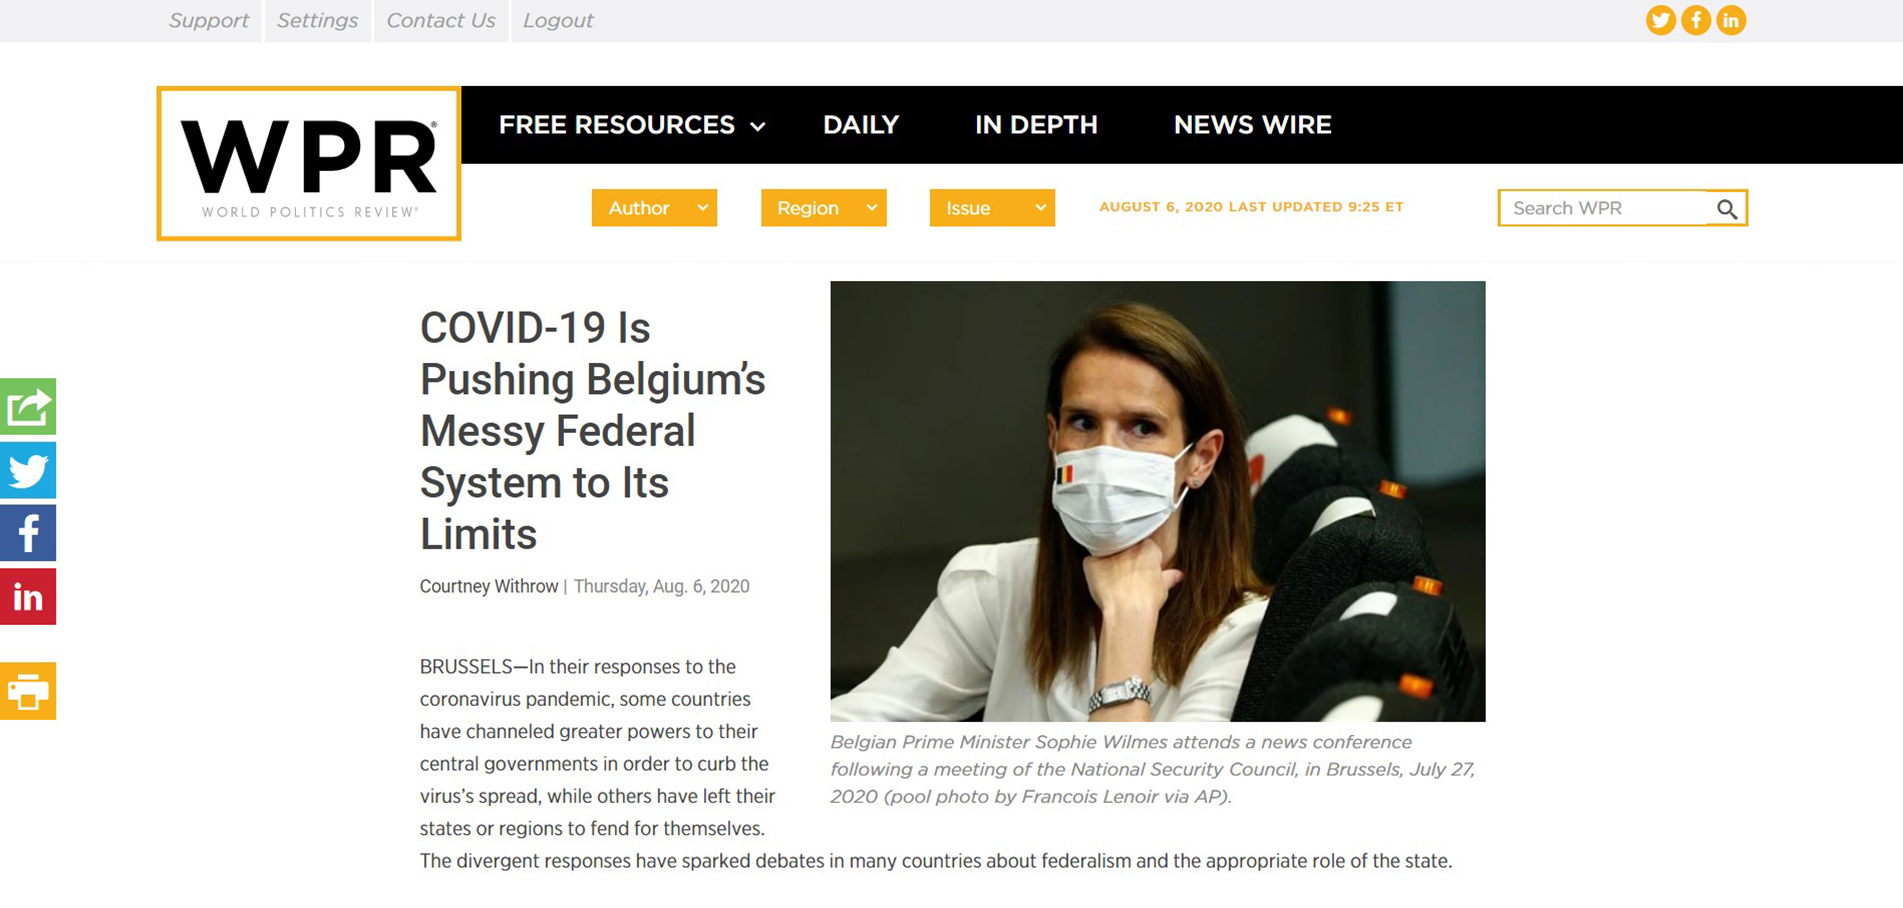This screenshot has width=1903, height=908.
Task: Open the Author dropdown filter
Action: [x=654, y=208]
